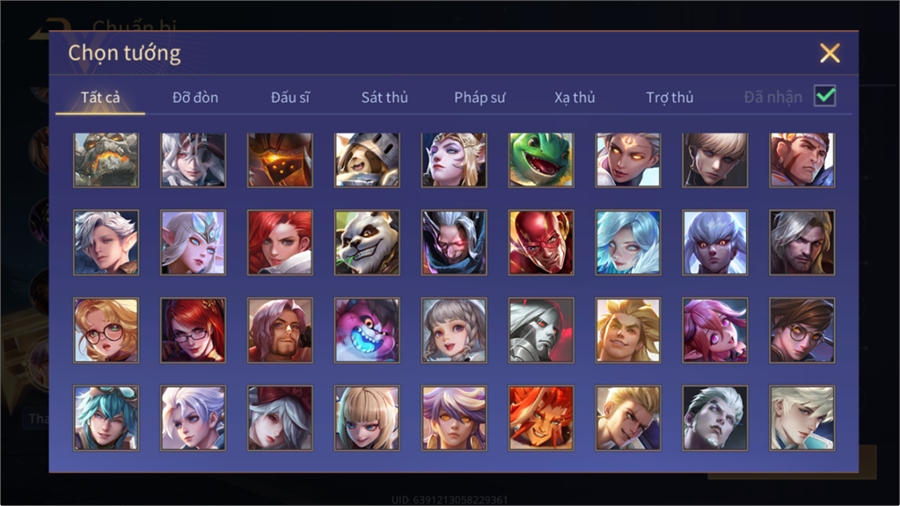Viewport: 900px width, 506px height.
Task: Switch to the Đỡ đòn tab
Action: click(195, 98)
